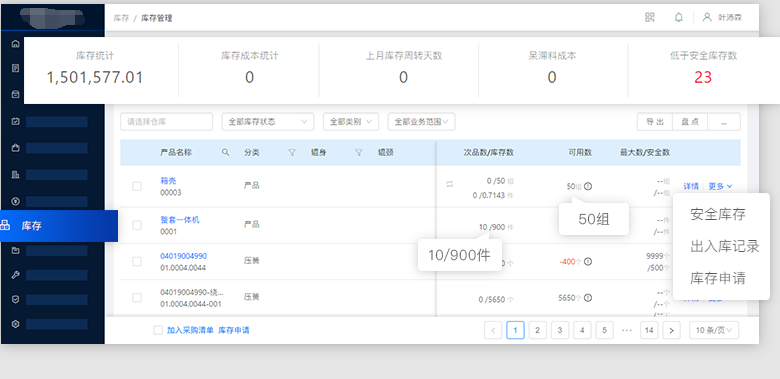Click the unit switch icon in 箱壳 row
Screen dimensions: 780x379
pyautogui.click(x=450, y=184)
